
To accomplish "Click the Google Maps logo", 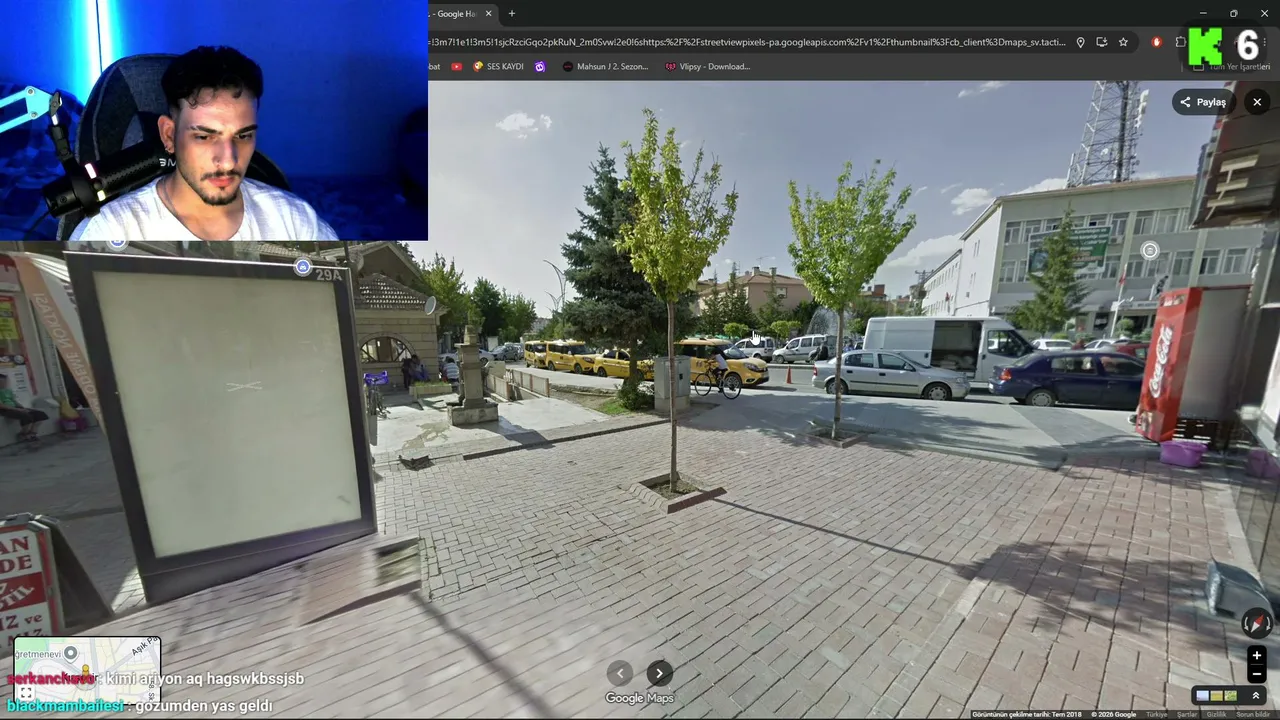I will click(x=639, y=698).
